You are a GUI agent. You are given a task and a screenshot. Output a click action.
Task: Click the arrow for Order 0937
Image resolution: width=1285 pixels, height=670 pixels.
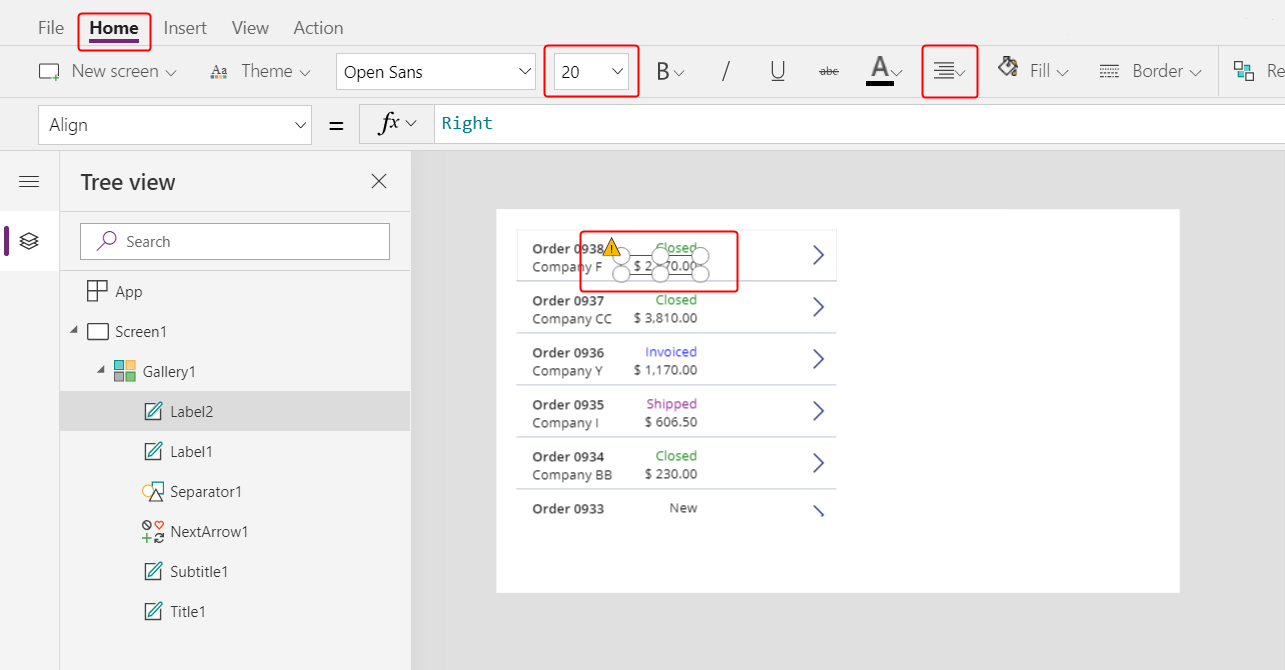pos(818,307)
